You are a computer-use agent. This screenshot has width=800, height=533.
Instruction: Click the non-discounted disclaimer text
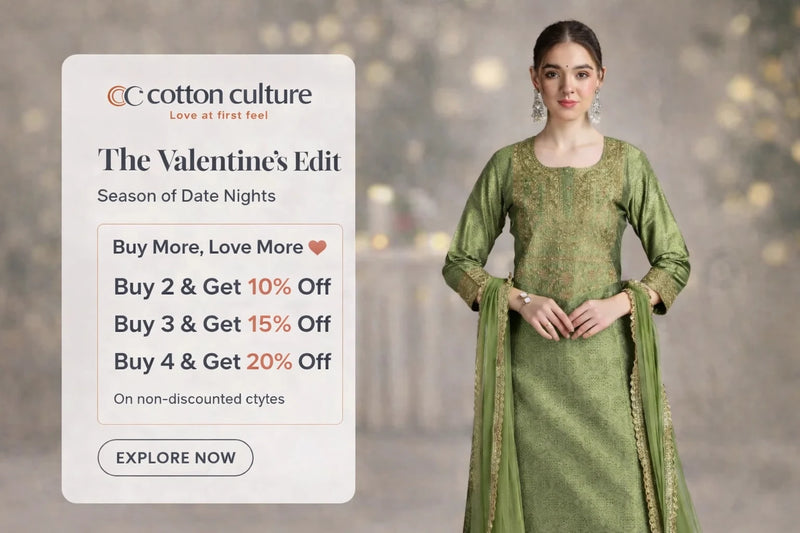pyautogui.click(x=199, y=398)
